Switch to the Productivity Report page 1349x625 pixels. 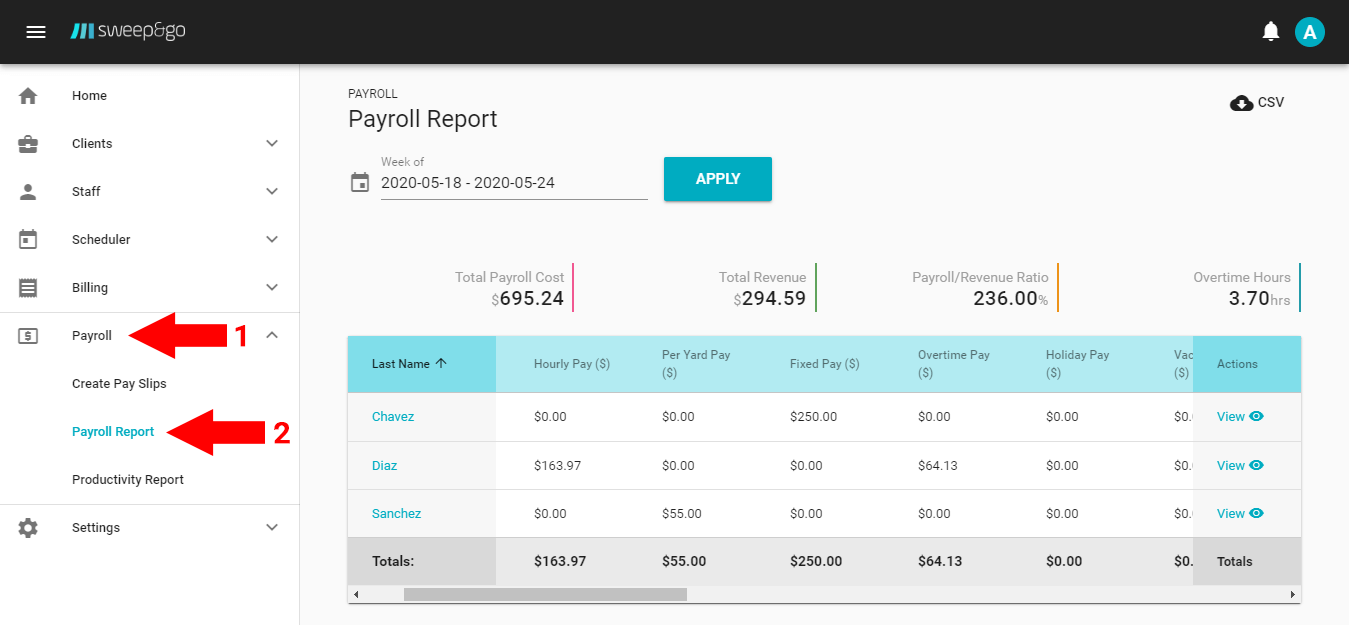[x=127, y=479]
